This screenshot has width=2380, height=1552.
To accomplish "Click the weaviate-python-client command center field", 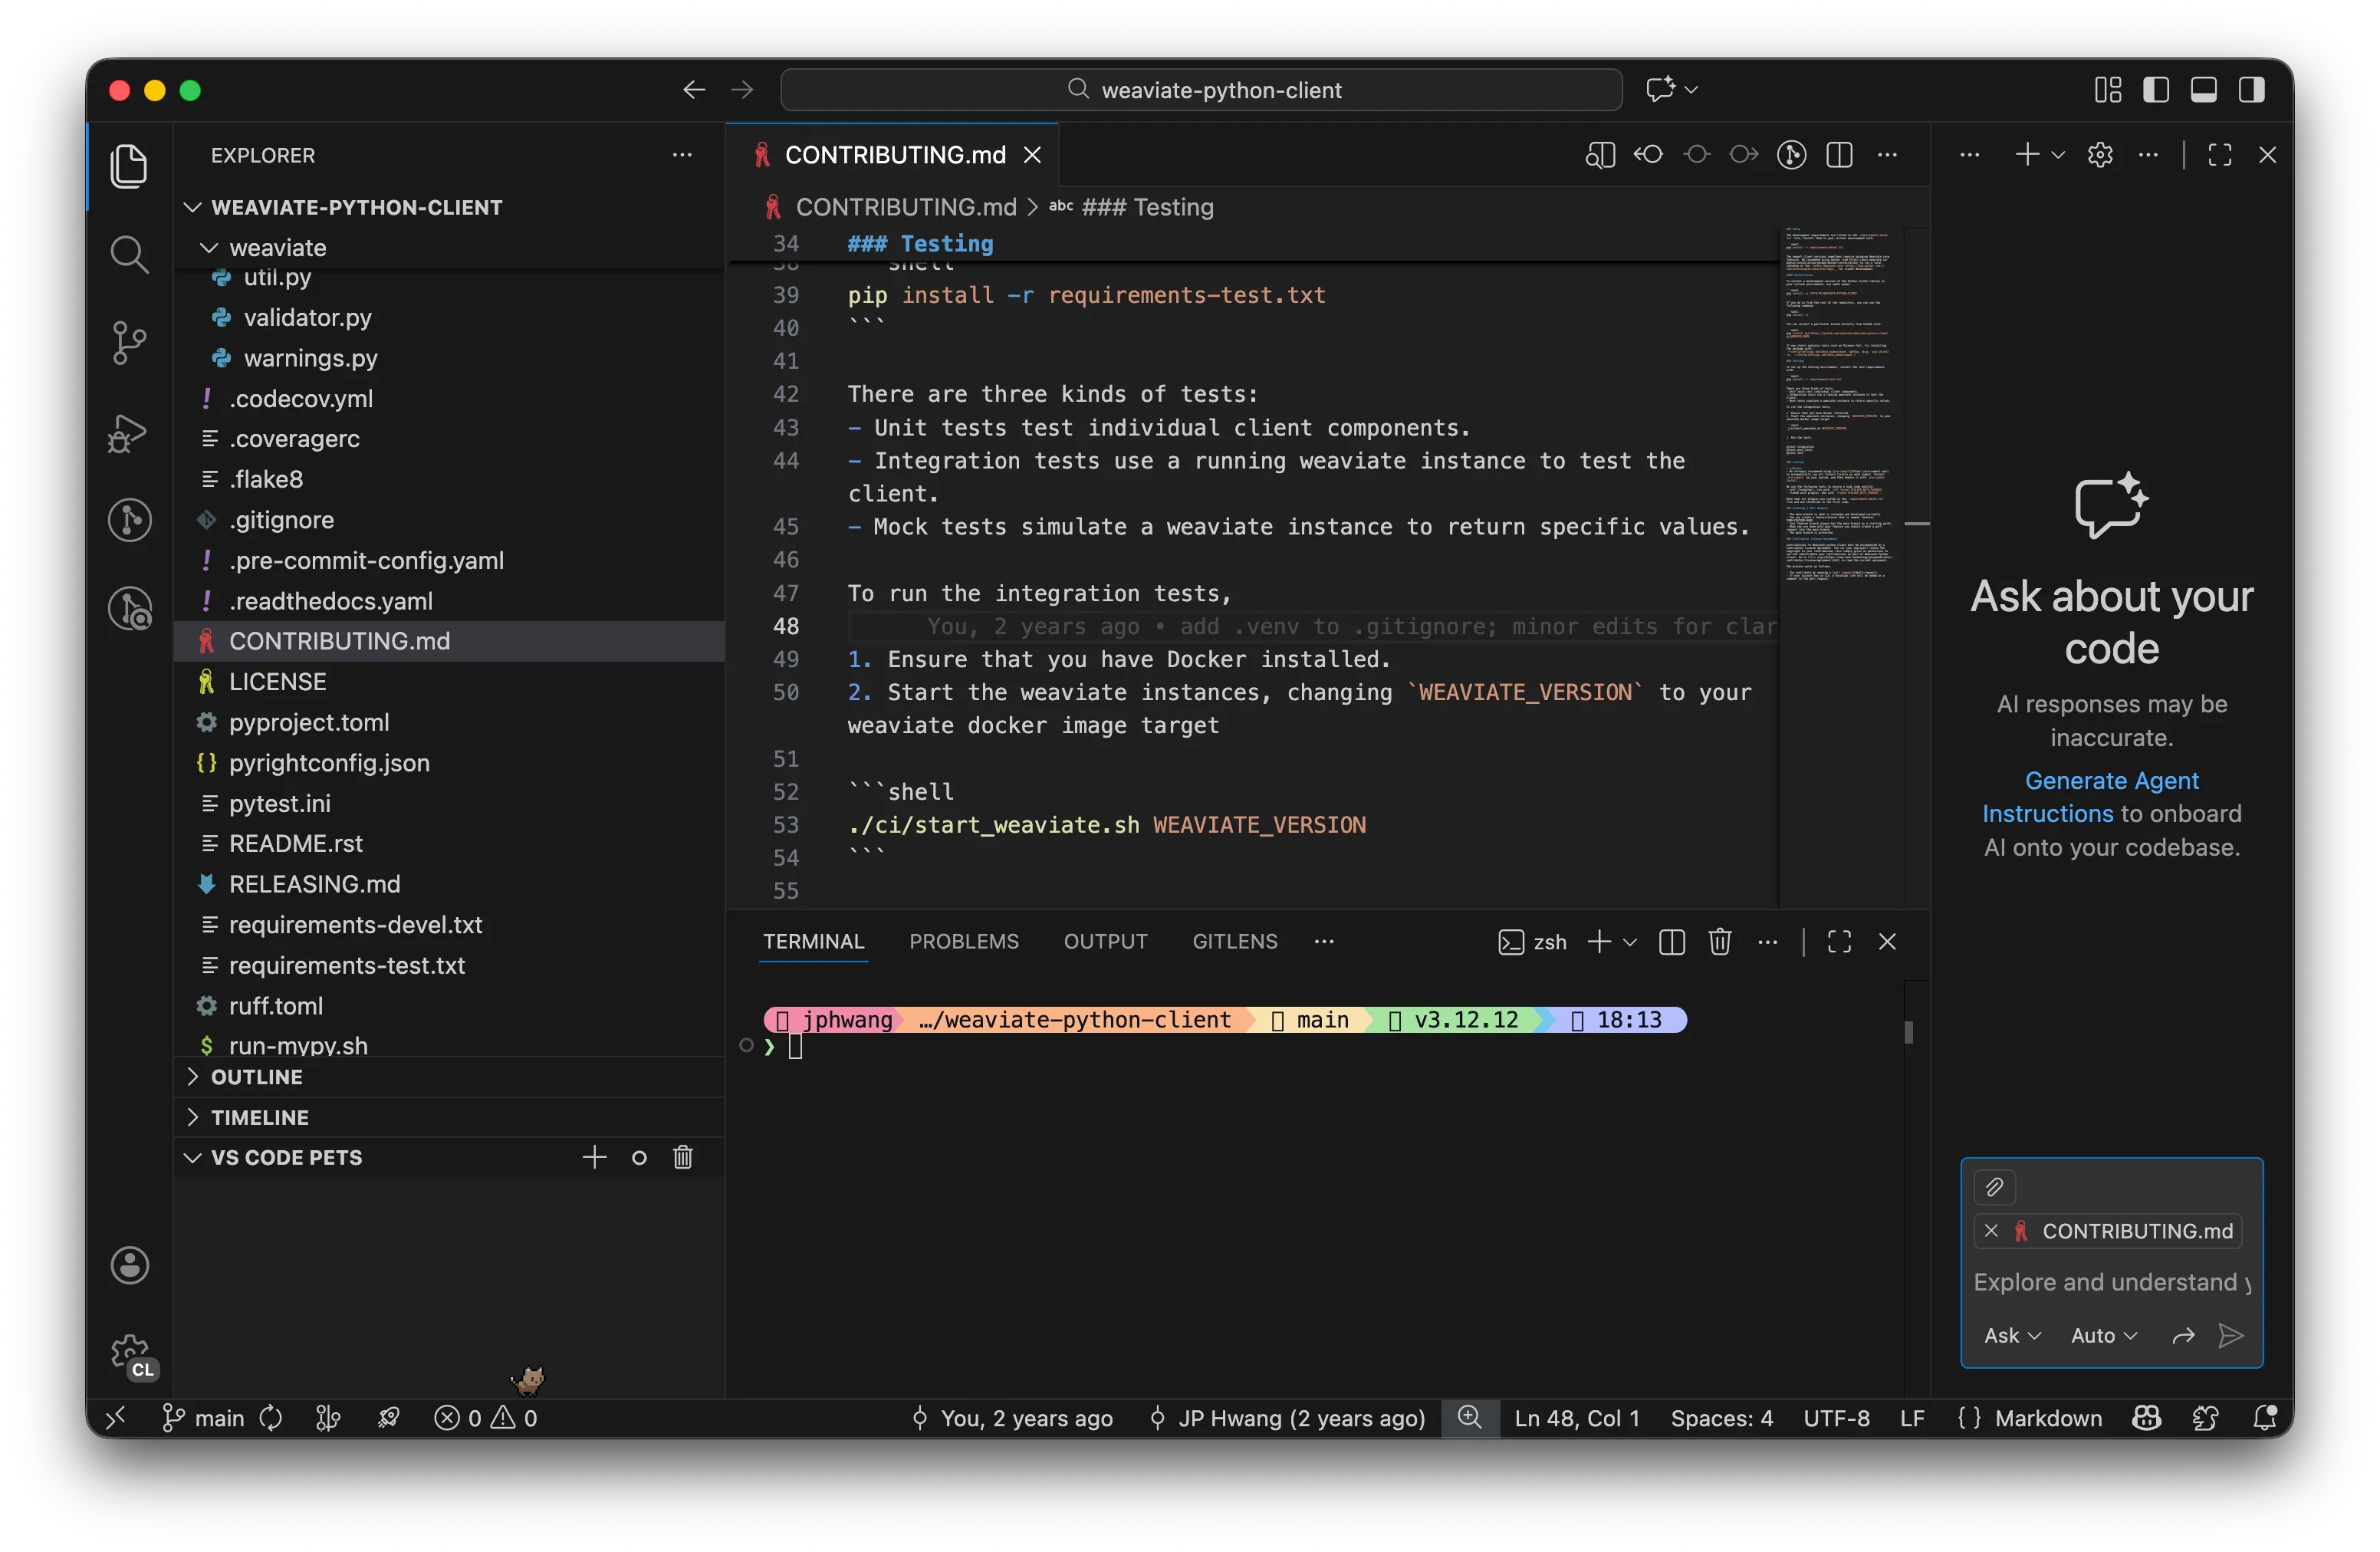I will pos(1200,89).
